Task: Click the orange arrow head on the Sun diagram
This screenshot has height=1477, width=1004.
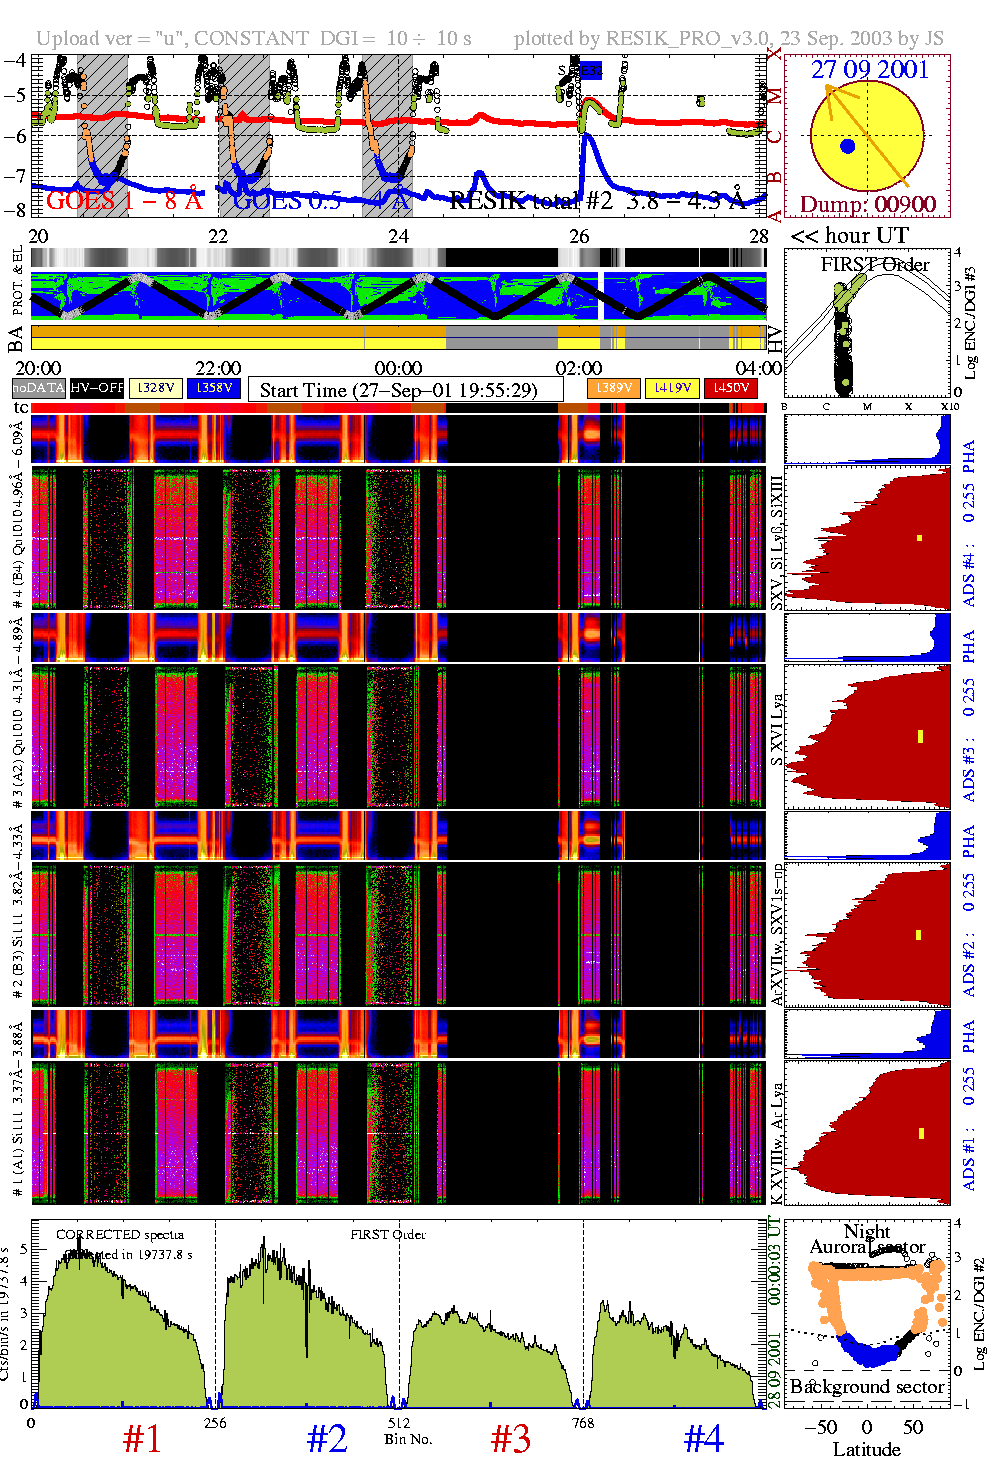Action: 829,90
